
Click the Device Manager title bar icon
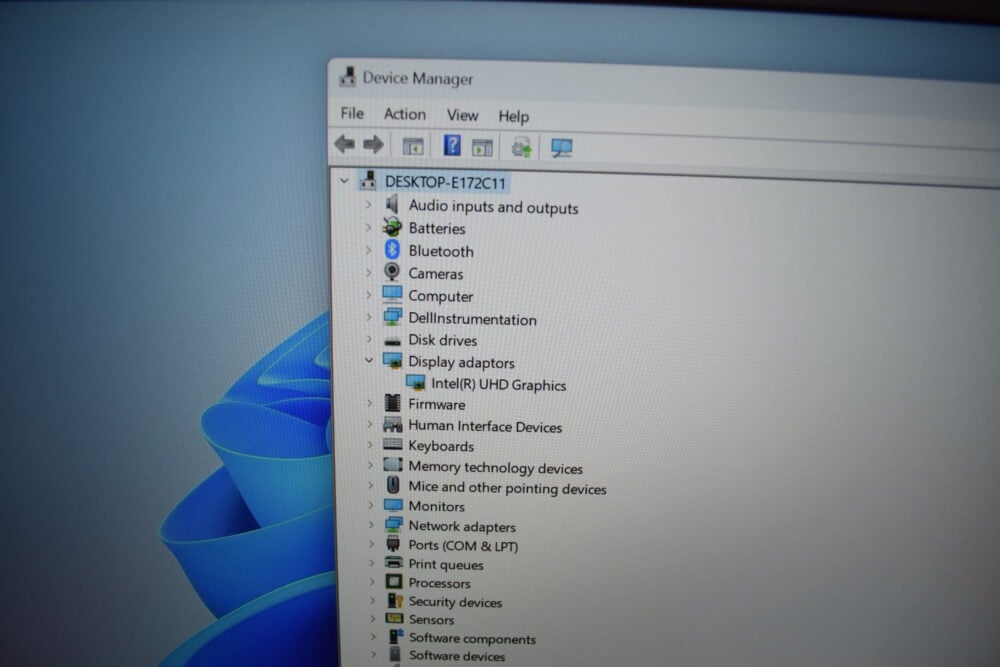[x=348, y=77]
